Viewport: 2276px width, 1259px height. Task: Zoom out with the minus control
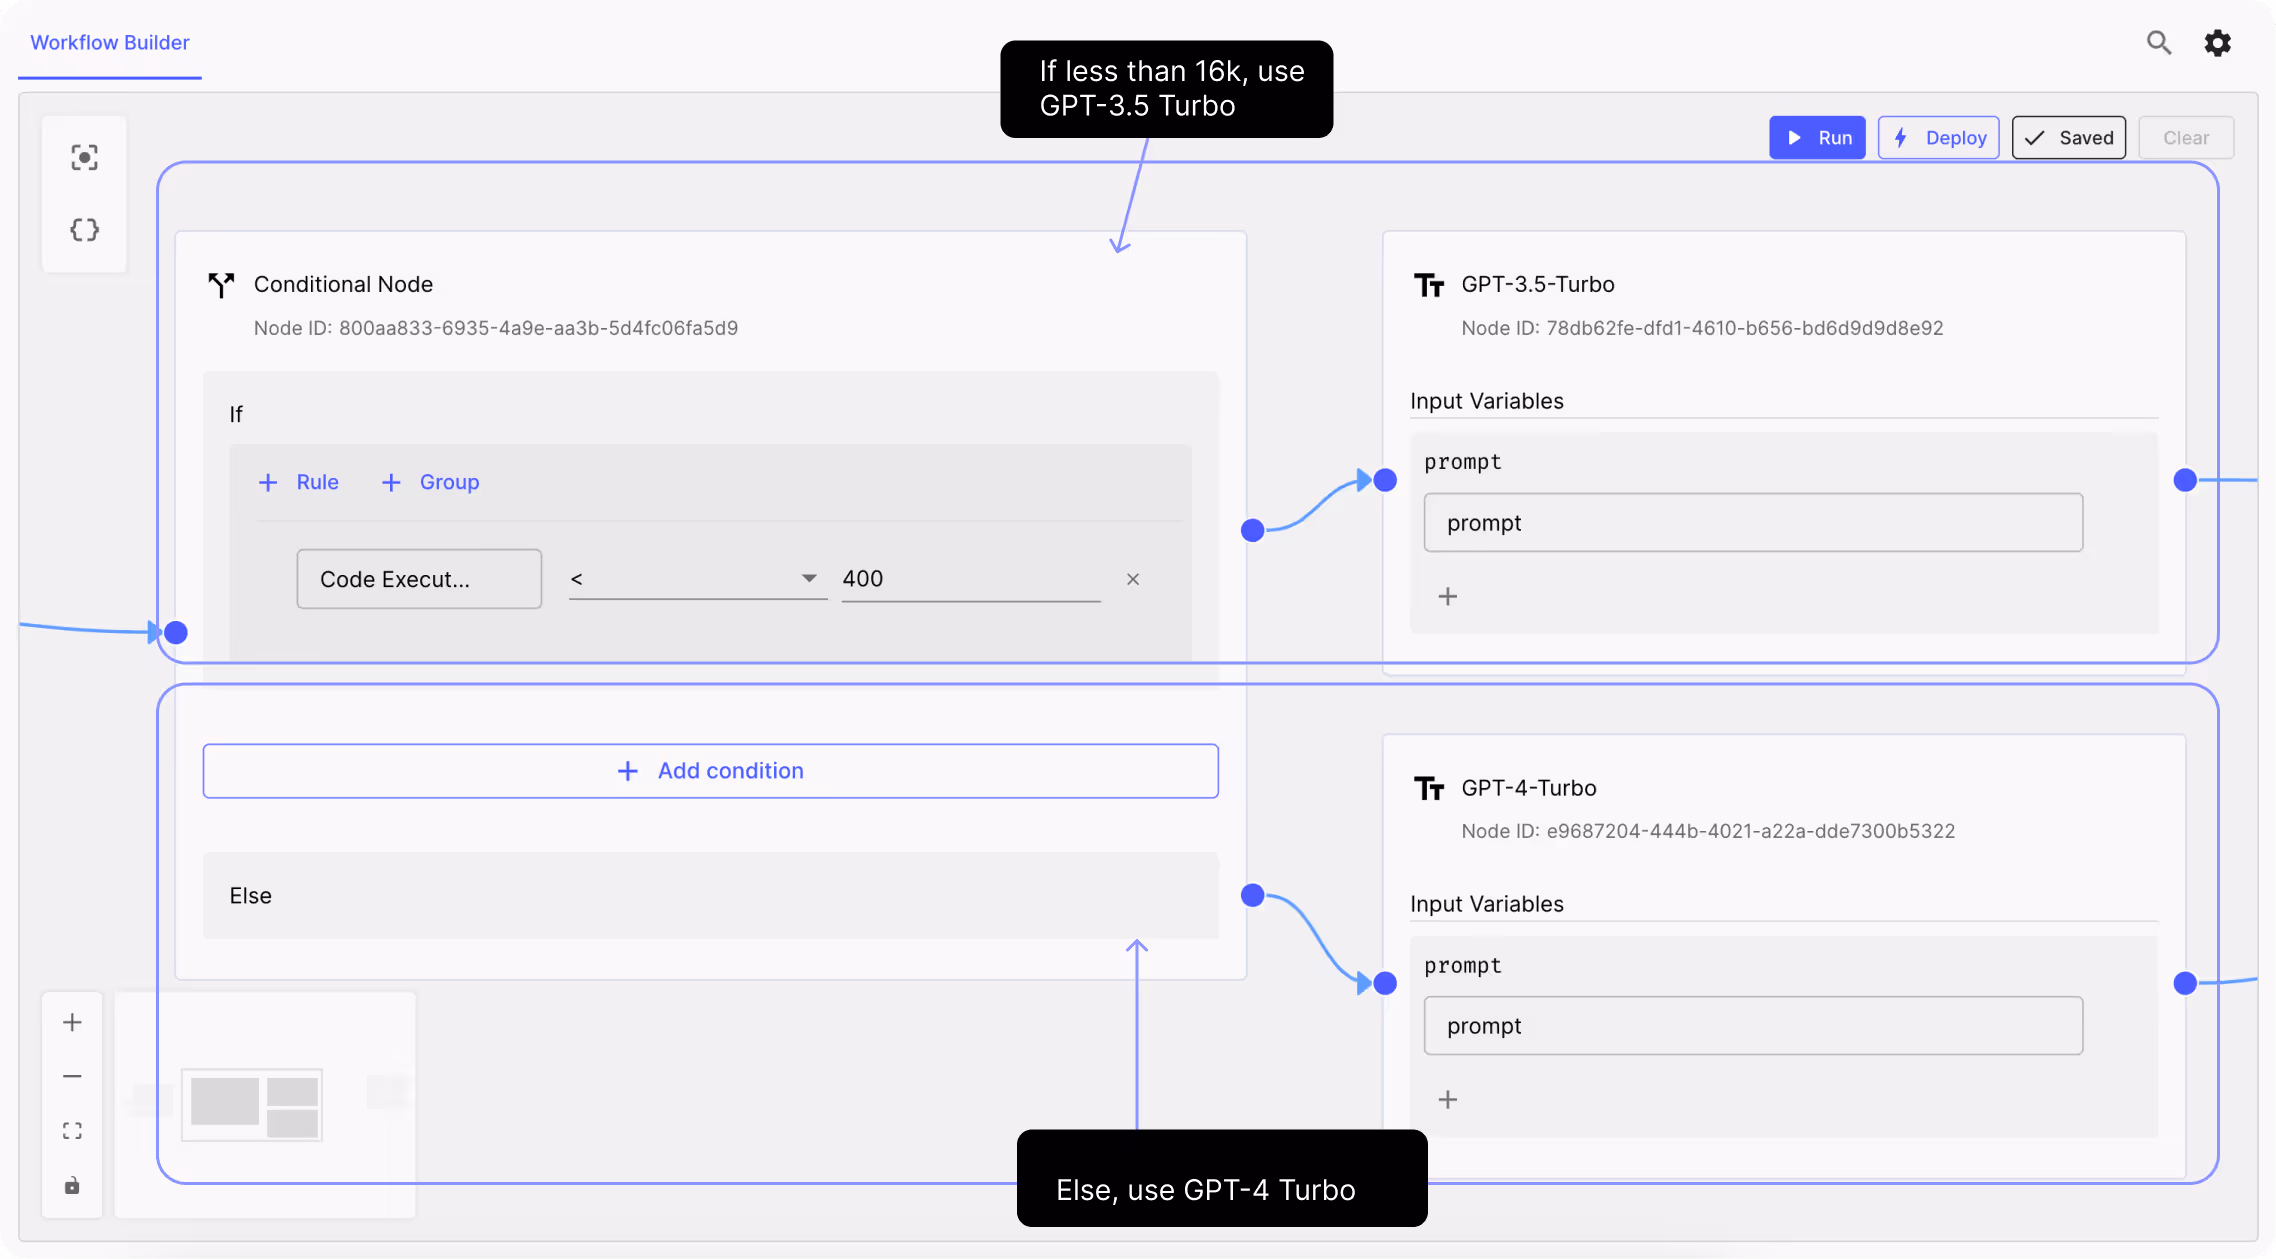tap(72, 1076)
